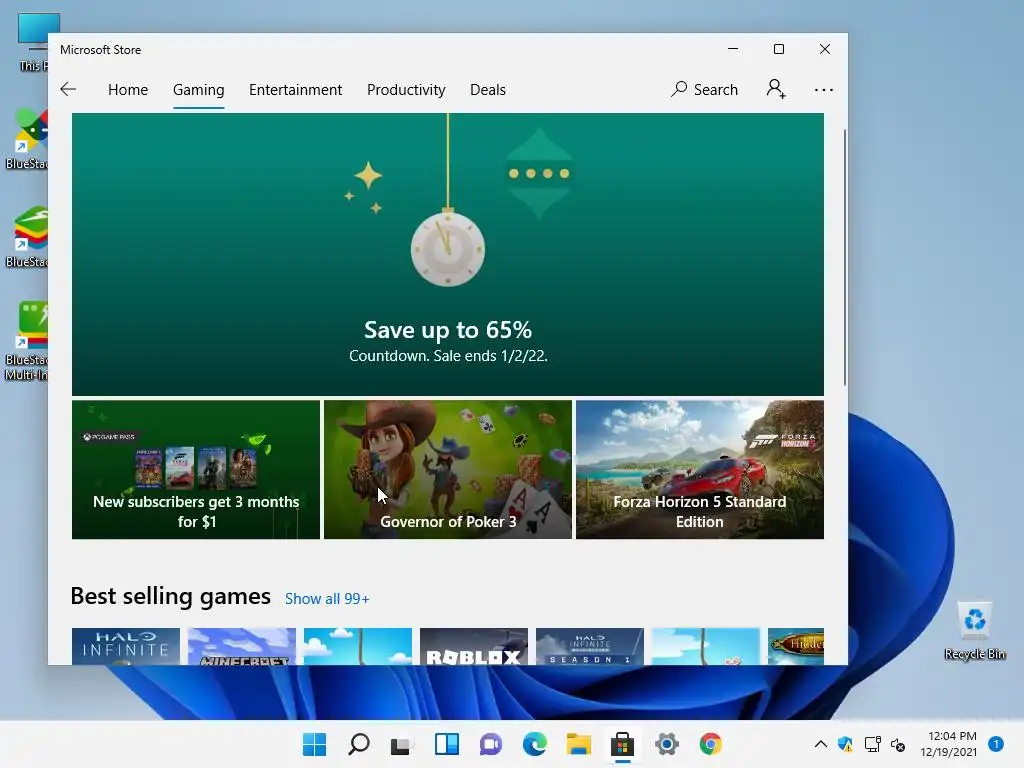Open the Productivity tab
Image resolution: width=1024 pixels, height=768 pixels.
406,89
